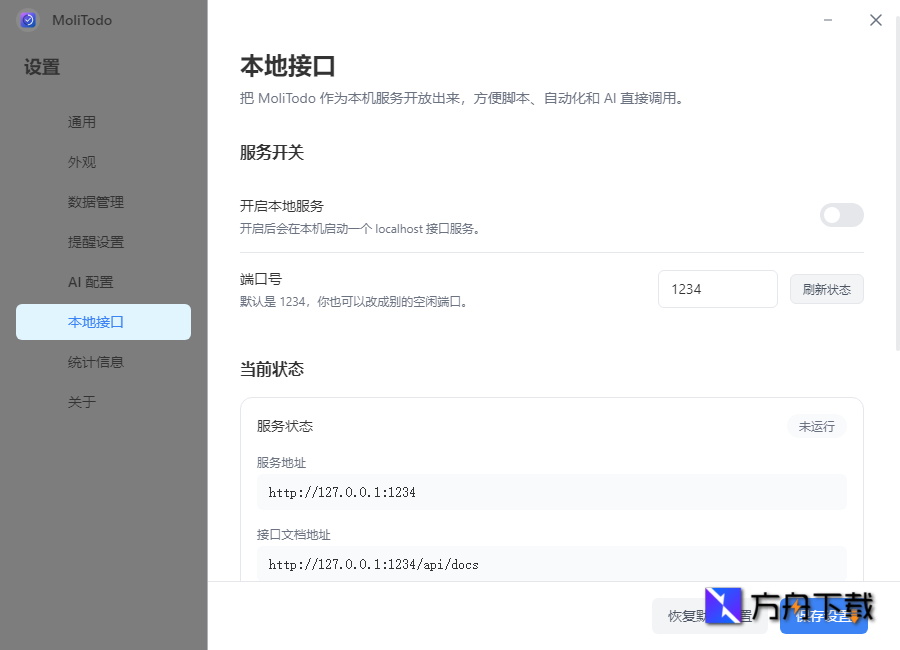900x650 pixels.
Task: Click 保存设置 to save settings
Action: coord(823,616)
